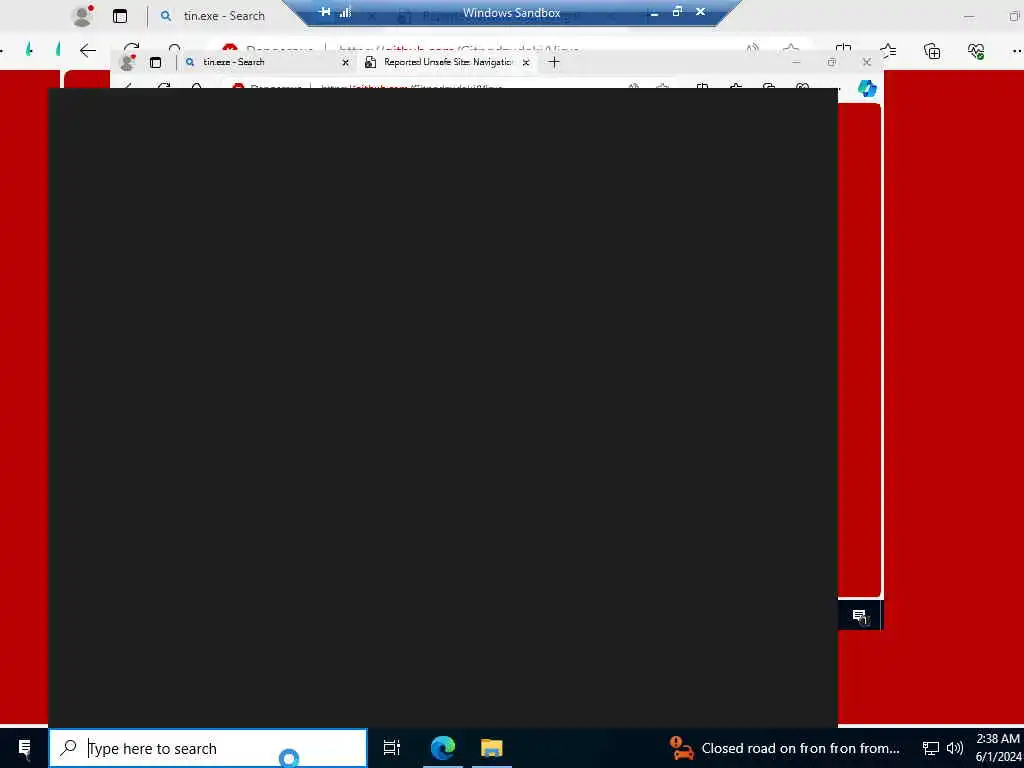Open the volume tray icon
The width and height of the screenshot is (1024, 768).
point(955,748)
